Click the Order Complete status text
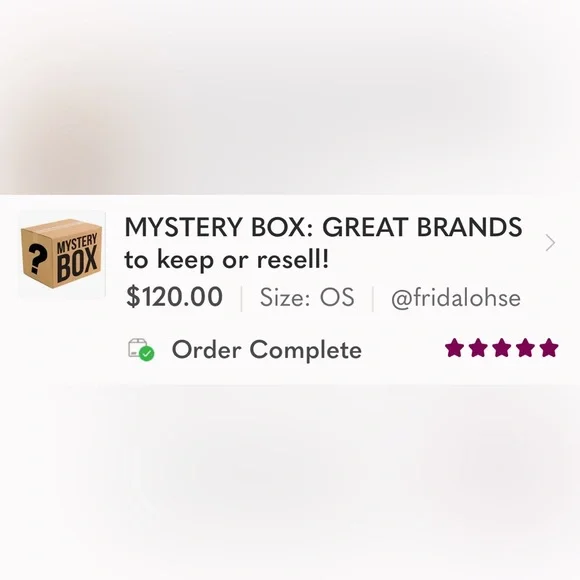Viewport: 580px width, 580px height. pos(267,350)
